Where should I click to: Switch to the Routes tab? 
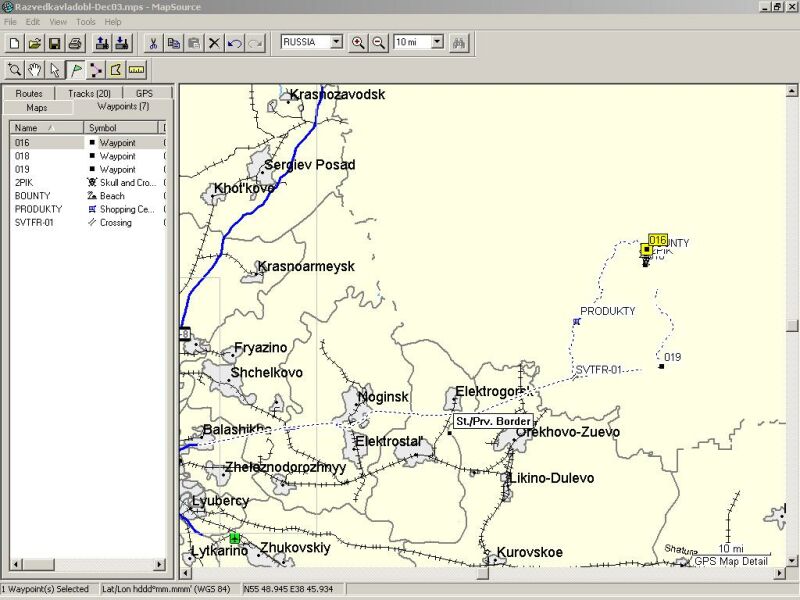[x=29, y=93]
